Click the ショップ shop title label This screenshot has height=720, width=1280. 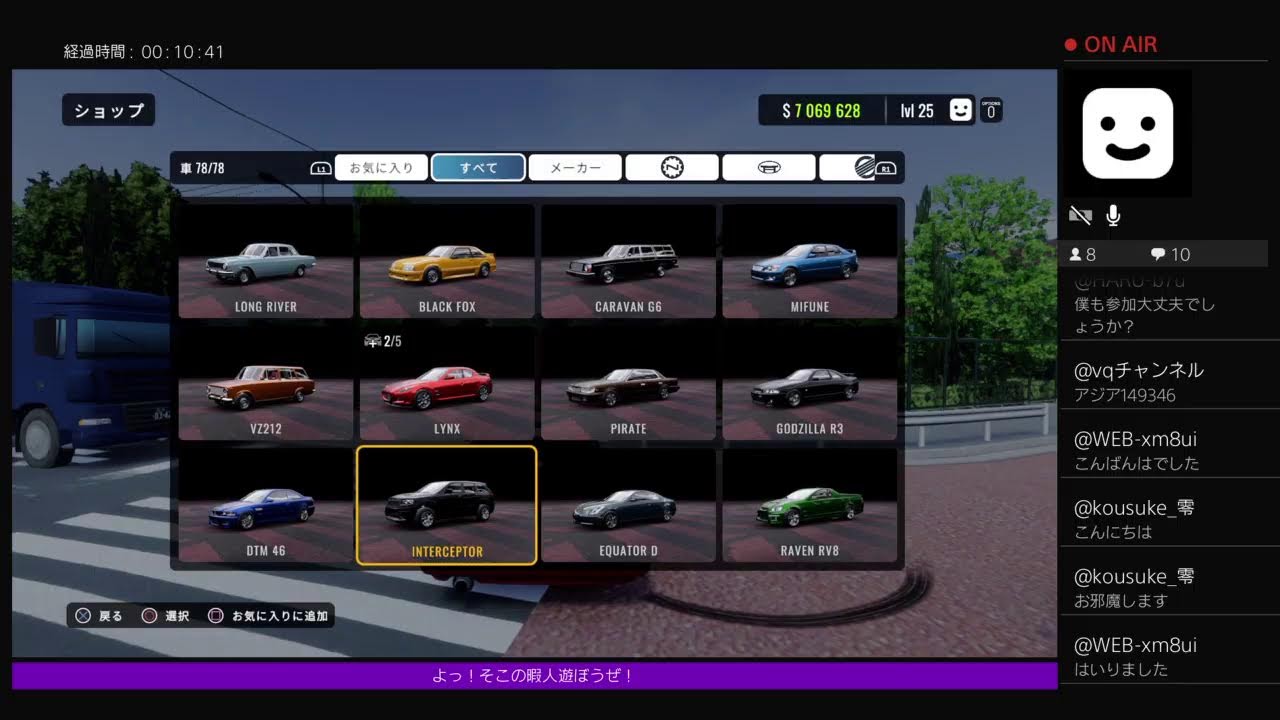click(x=109, y=110)
